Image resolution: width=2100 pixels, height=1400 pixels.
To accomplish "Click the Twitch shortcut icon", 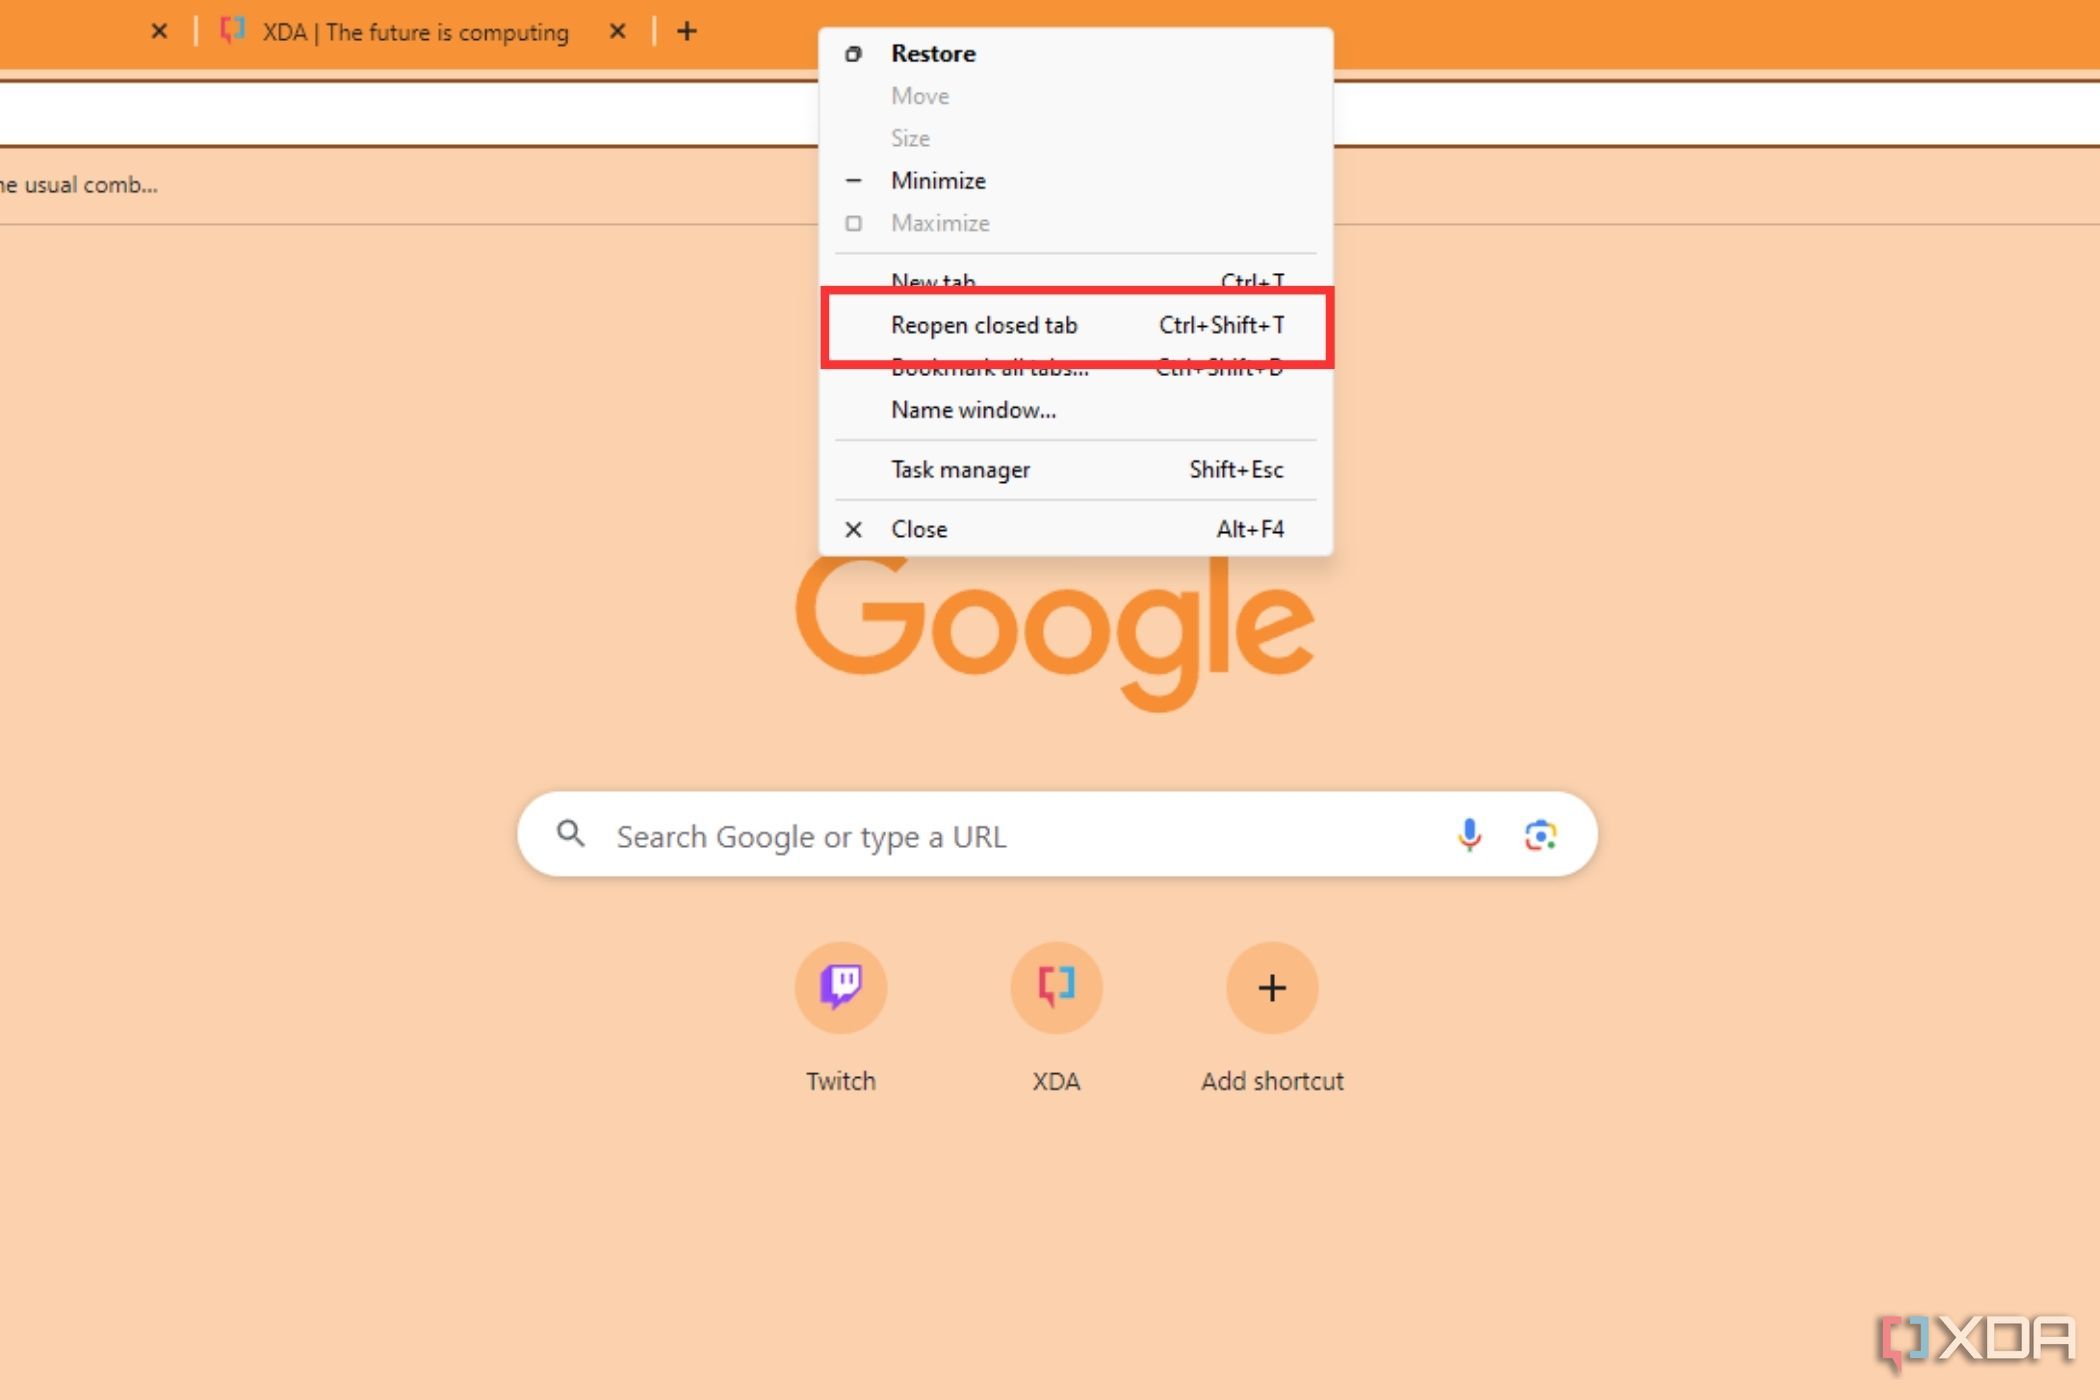I will point(839,986).
